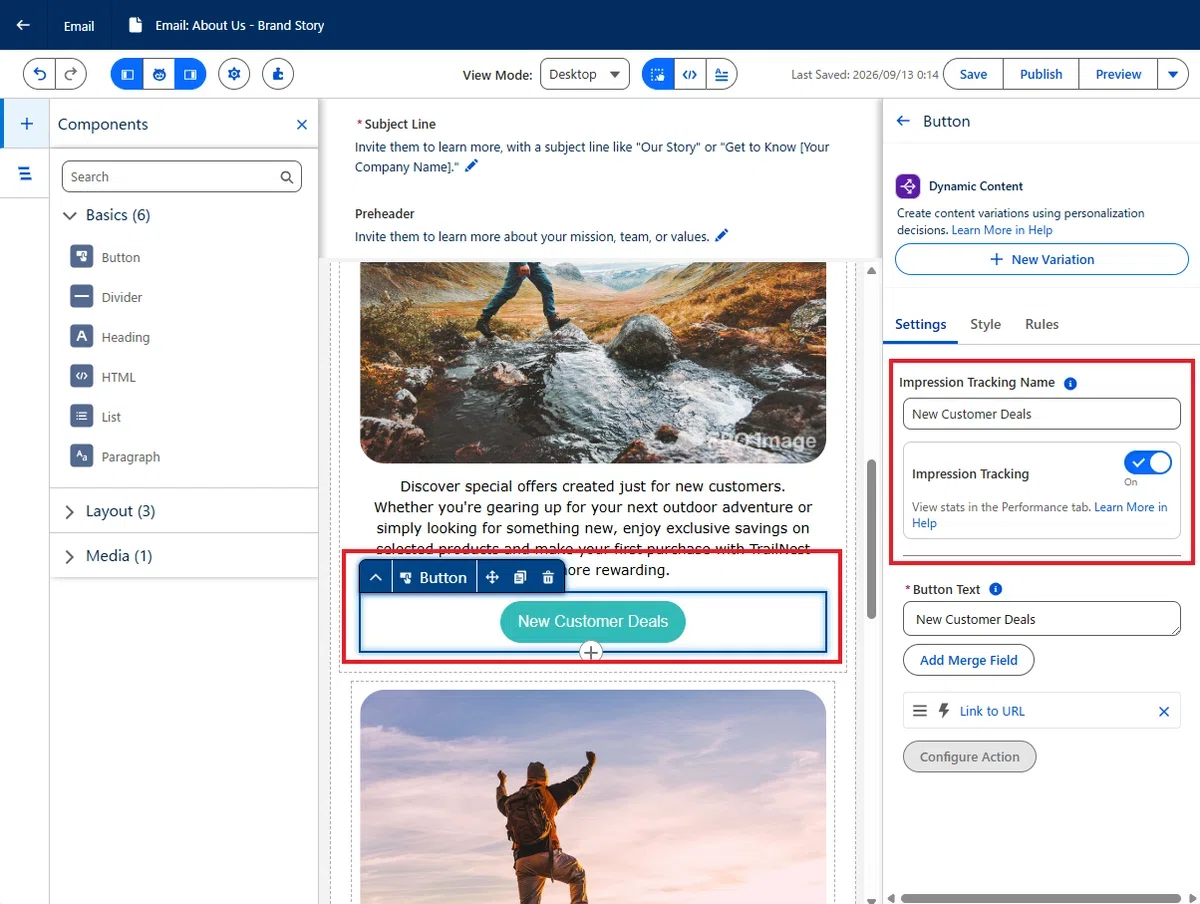Image resolution: width=1200 pixels, height=904 pixels.
Task: Switch to the plain text view icon
Action: coord(722,74)
